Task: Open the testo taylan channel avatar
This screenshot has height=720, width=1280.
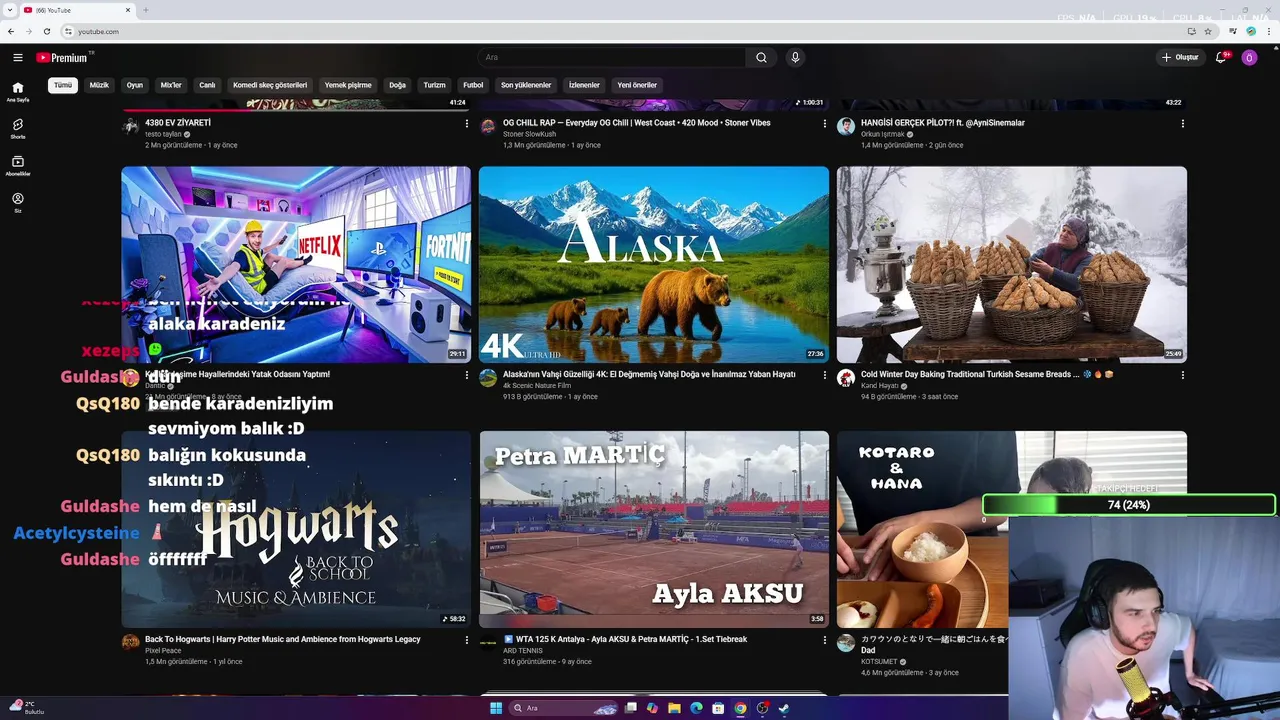Action: (x=130, y=126)
